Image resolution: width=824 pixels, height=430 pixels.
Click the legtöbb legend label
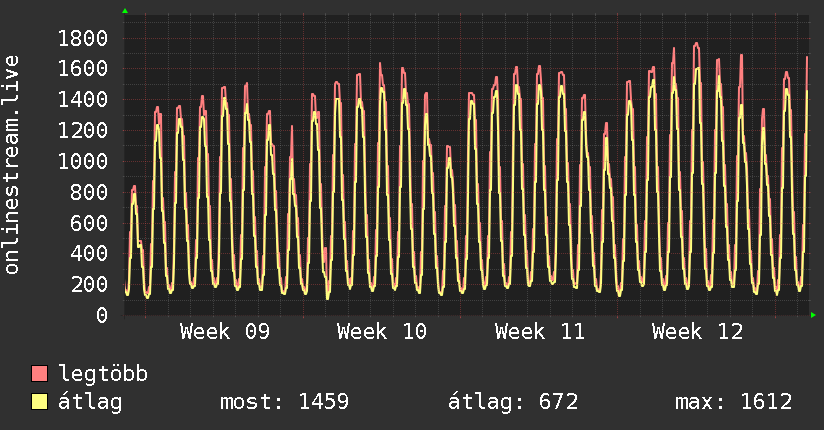click(103, 374)
